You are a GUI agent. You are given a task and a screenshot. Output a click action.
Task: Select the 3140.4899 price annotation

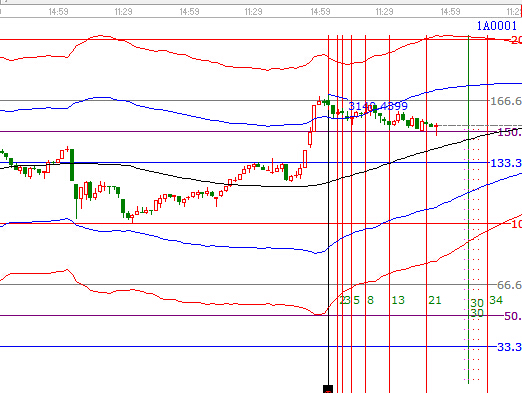pos(378,106)
